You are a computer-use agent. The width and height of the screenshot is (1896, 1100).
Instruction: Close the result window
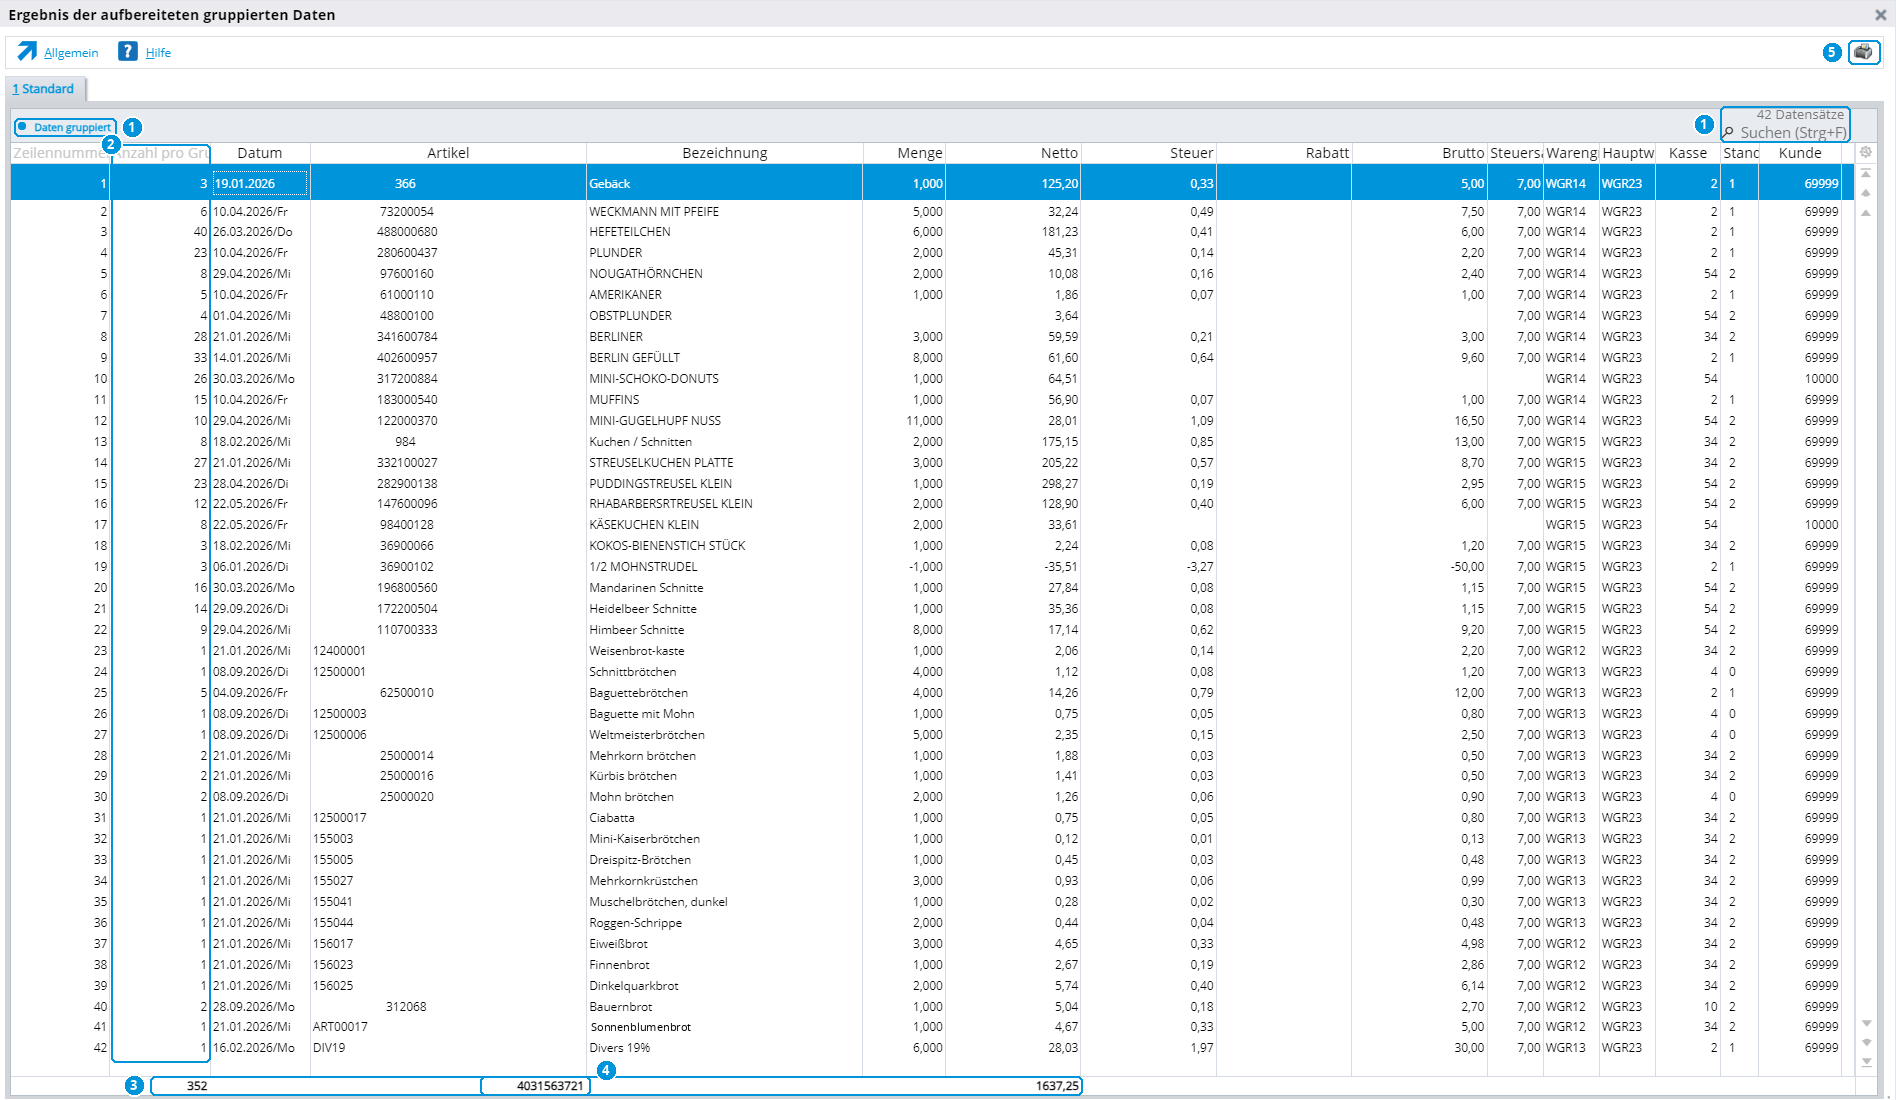1880,14
